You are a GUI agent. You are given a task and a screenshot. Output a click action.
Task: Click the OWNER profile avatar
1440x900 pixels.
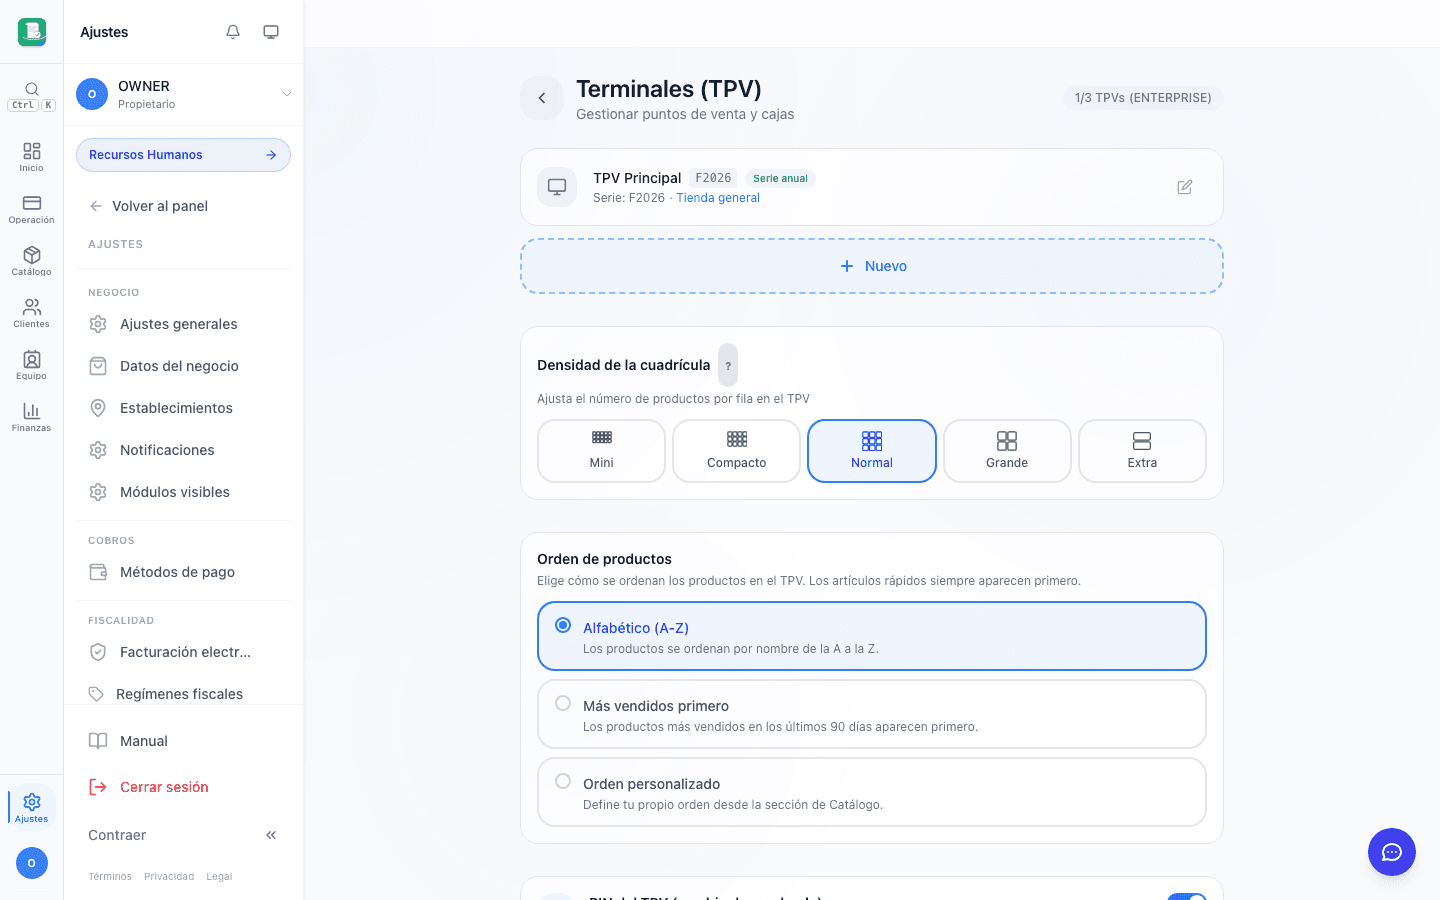(92, 94)
